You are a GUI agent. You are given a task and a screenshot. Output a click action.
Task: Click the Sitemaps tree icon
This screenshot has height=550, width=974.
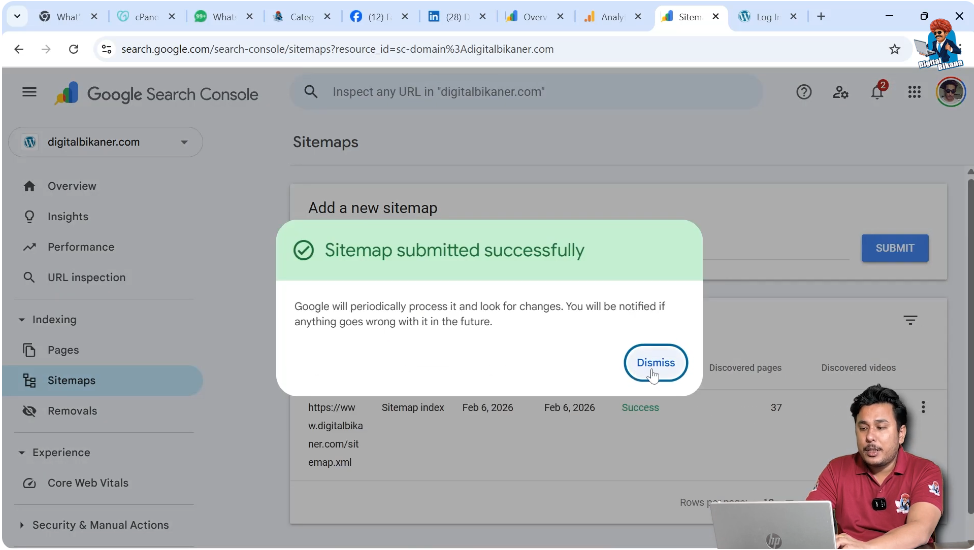tap(29, 380)
